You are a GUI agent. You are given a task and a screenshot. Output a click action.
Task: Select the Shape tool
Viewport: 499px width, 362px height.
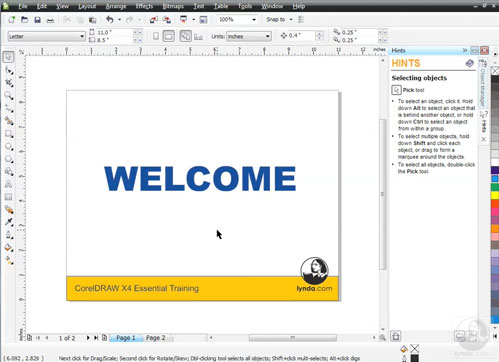[9, 70]
